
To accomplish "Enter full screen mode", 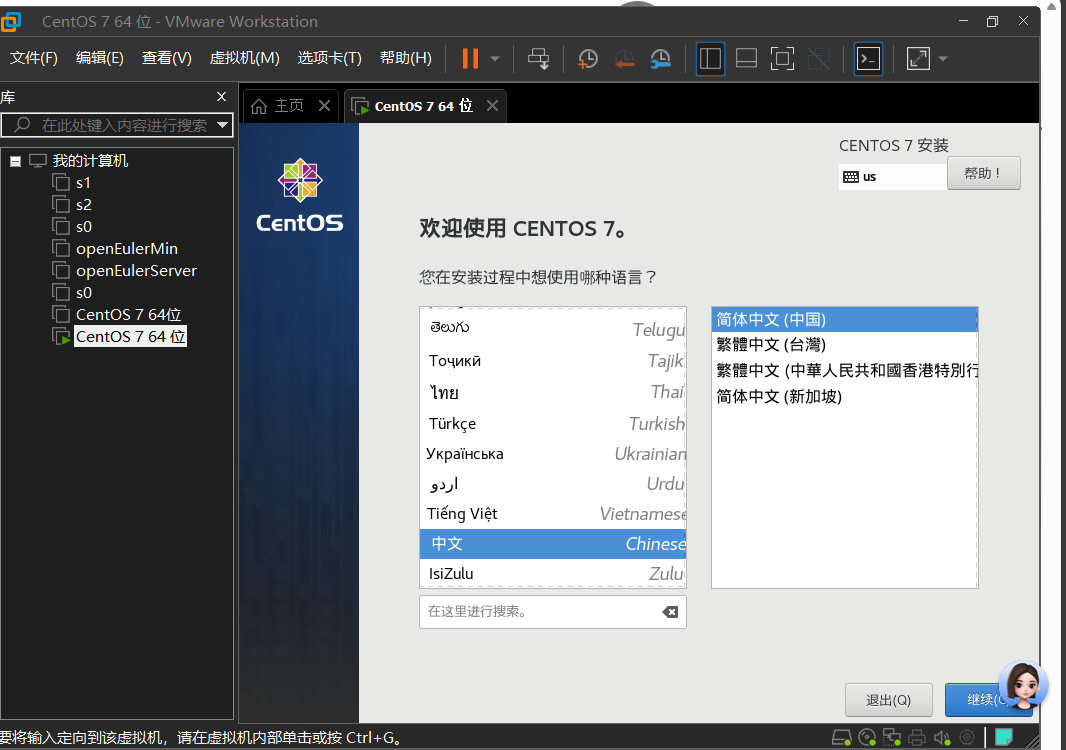I will point(783,58).
